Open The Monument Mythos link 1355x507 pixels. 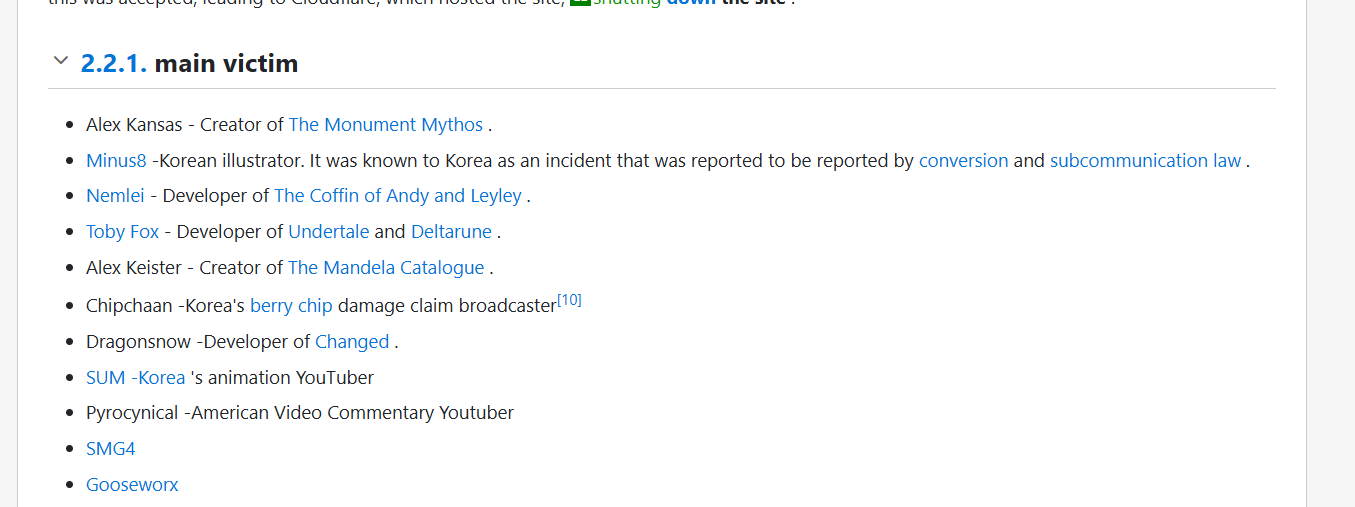pyautogui.click(x=385, y=125)
